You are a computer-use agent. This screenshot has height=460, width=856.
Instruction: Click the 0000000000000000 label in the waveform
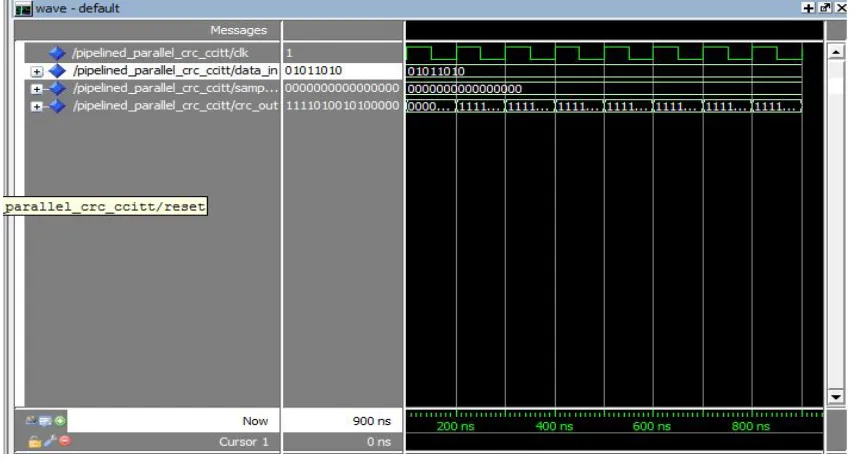465,88
